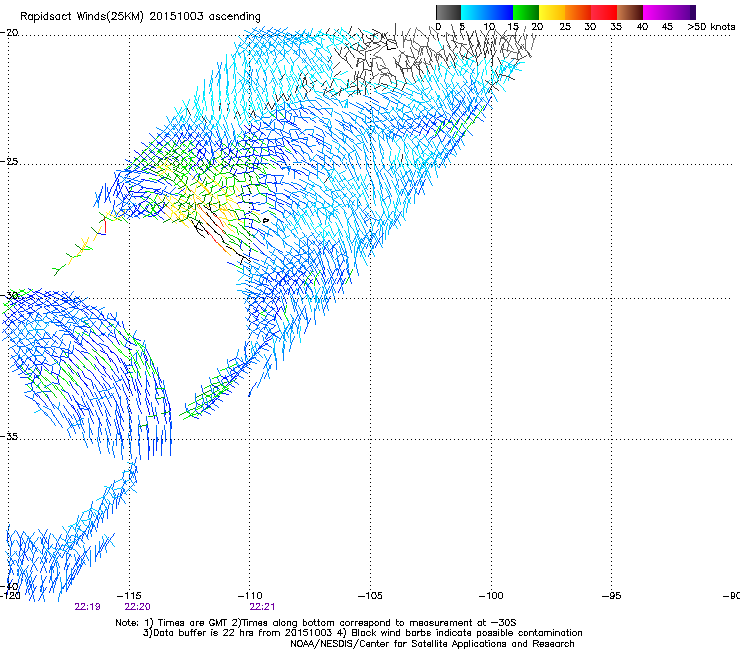This screenshot has height=650, width=740.
Task: Click the 22:20 swath time label
Action: [x=137, y=606]
